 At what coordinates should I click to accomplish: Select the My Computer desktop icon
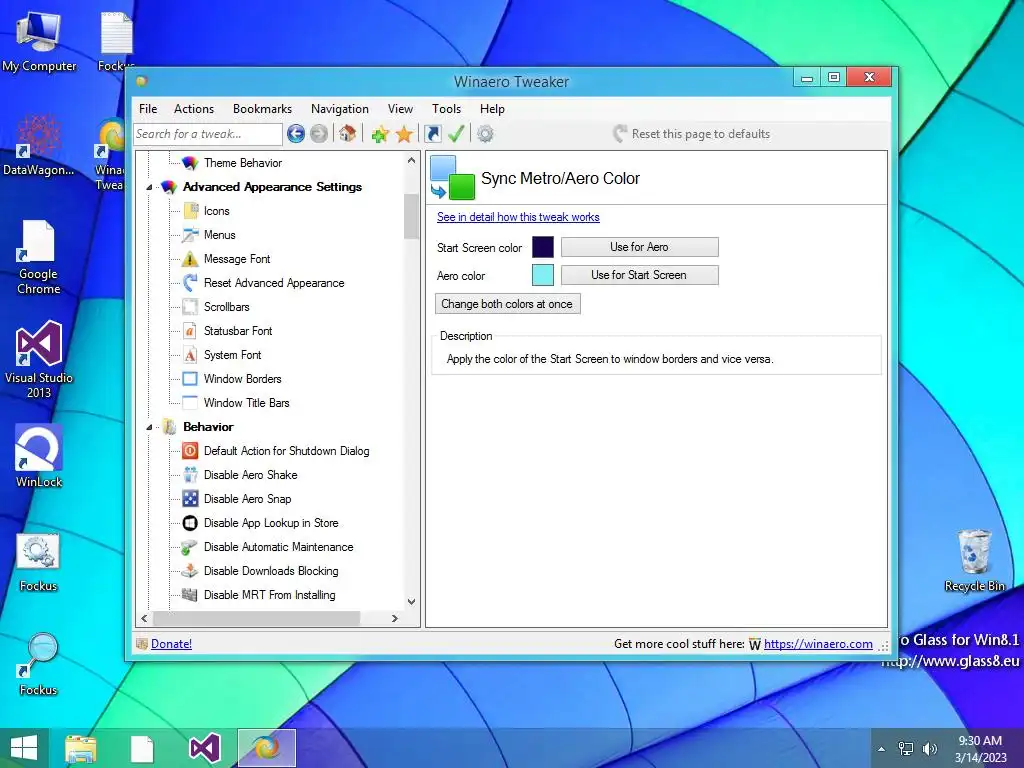(x=39, y=40)
